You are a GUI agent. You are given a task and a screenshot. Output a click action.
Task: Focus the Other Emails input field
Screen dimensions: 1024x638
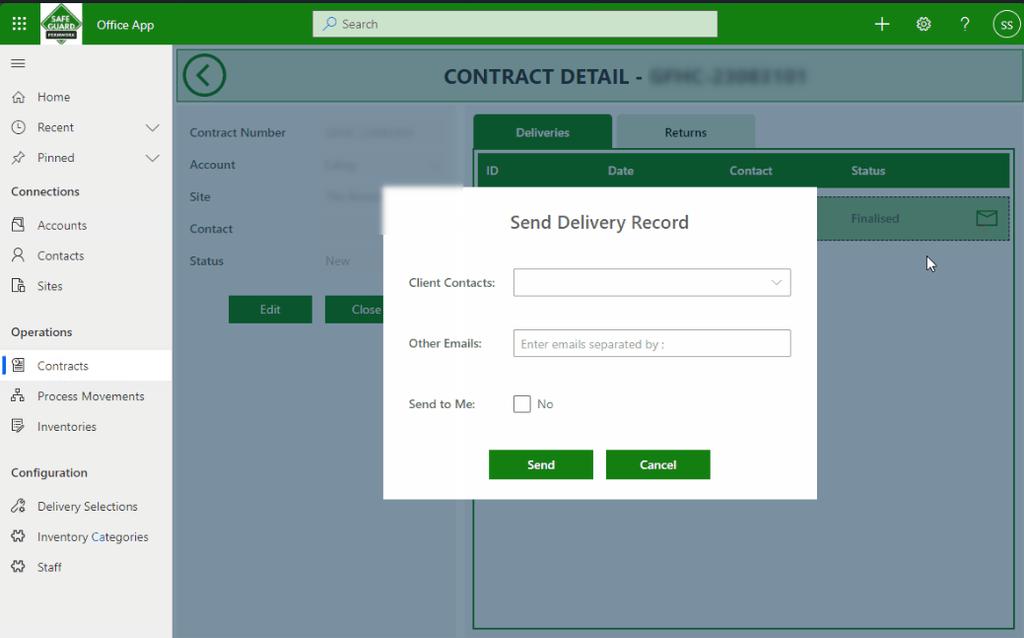[x=652, y=343]
